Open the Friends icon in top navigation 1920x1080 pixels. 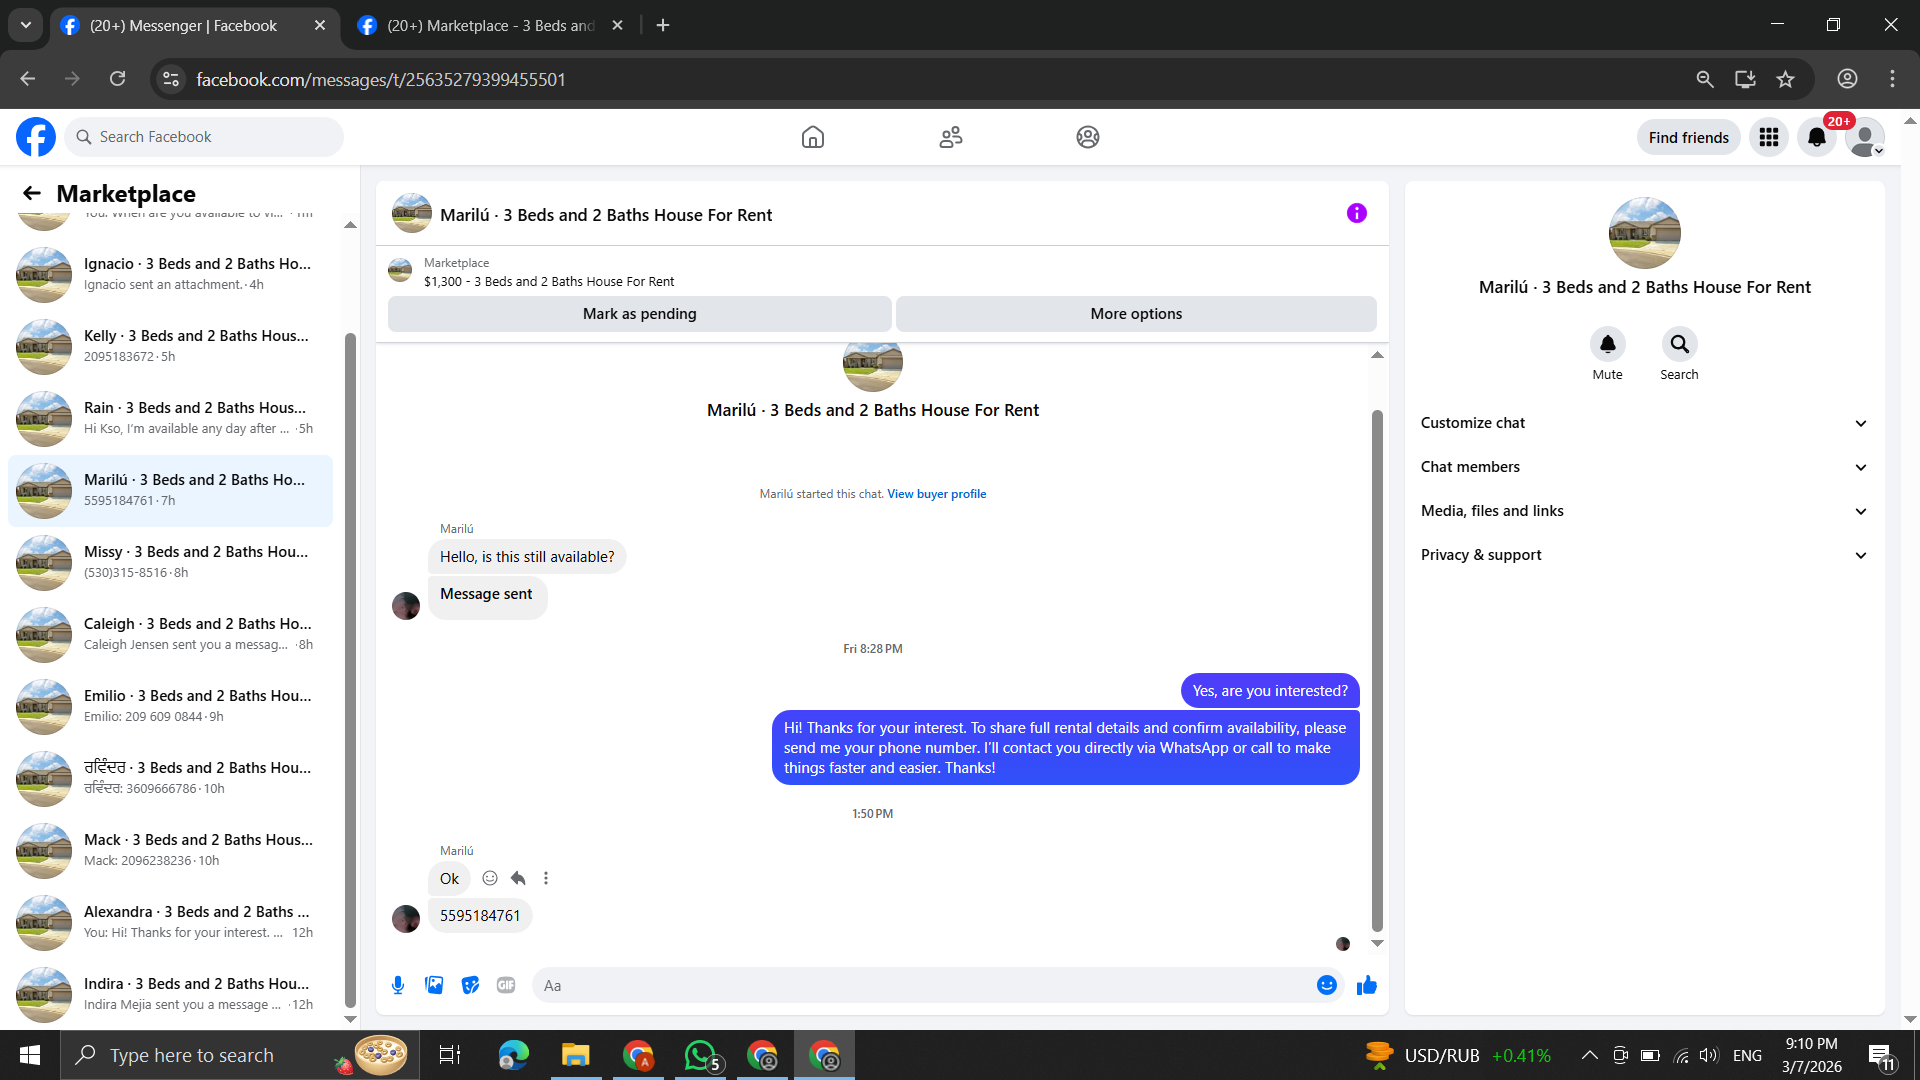click(x=951, y=137)
